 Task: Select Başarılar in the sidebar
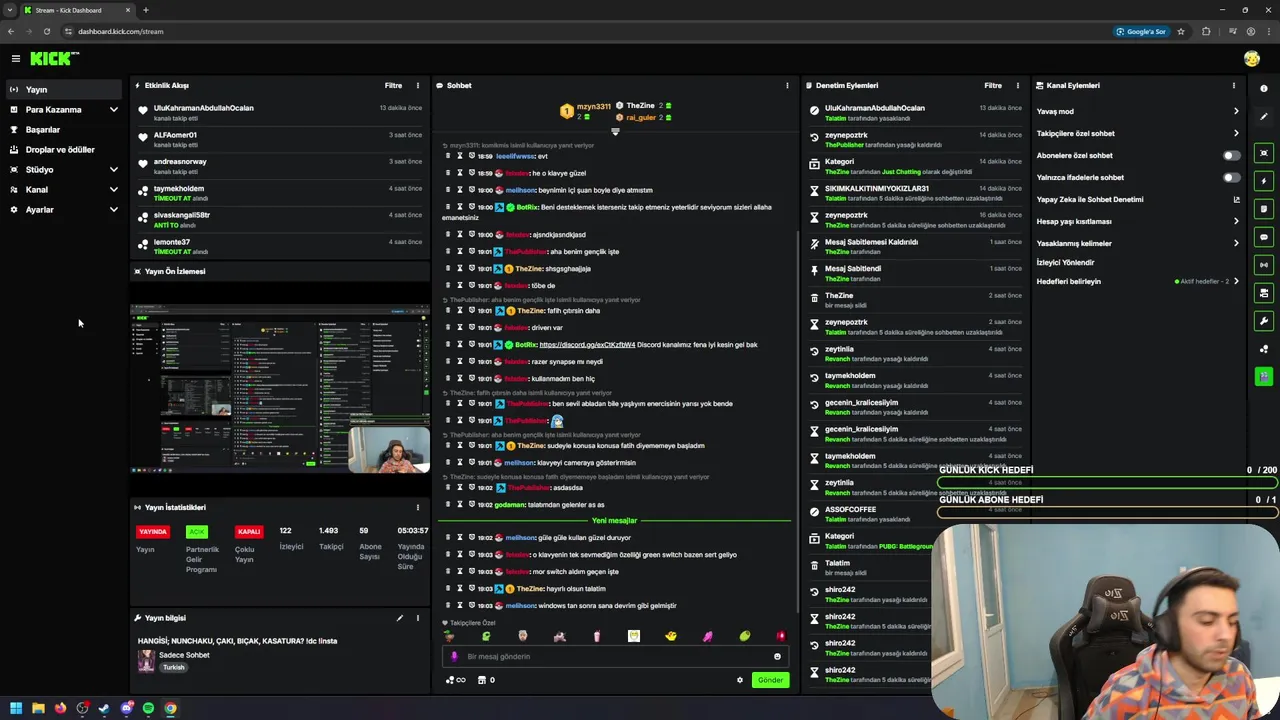click(64, 130)
